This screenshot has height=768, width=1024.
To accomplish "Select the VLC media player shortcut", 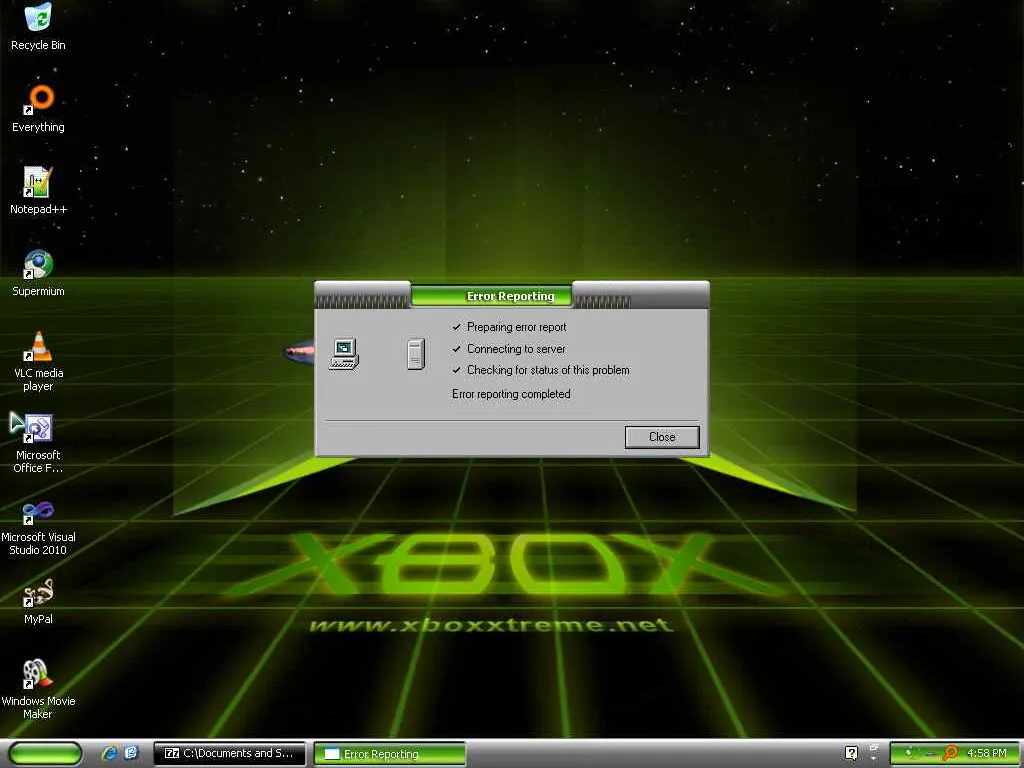I will pos(38,361).
